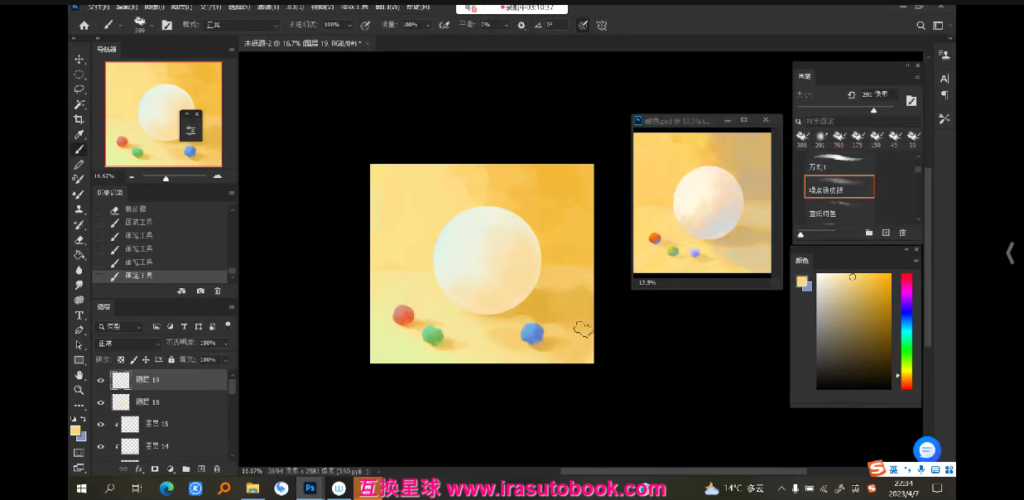
Task: Add a layer mask from Layers panel bottom
Action: point(155,469)
